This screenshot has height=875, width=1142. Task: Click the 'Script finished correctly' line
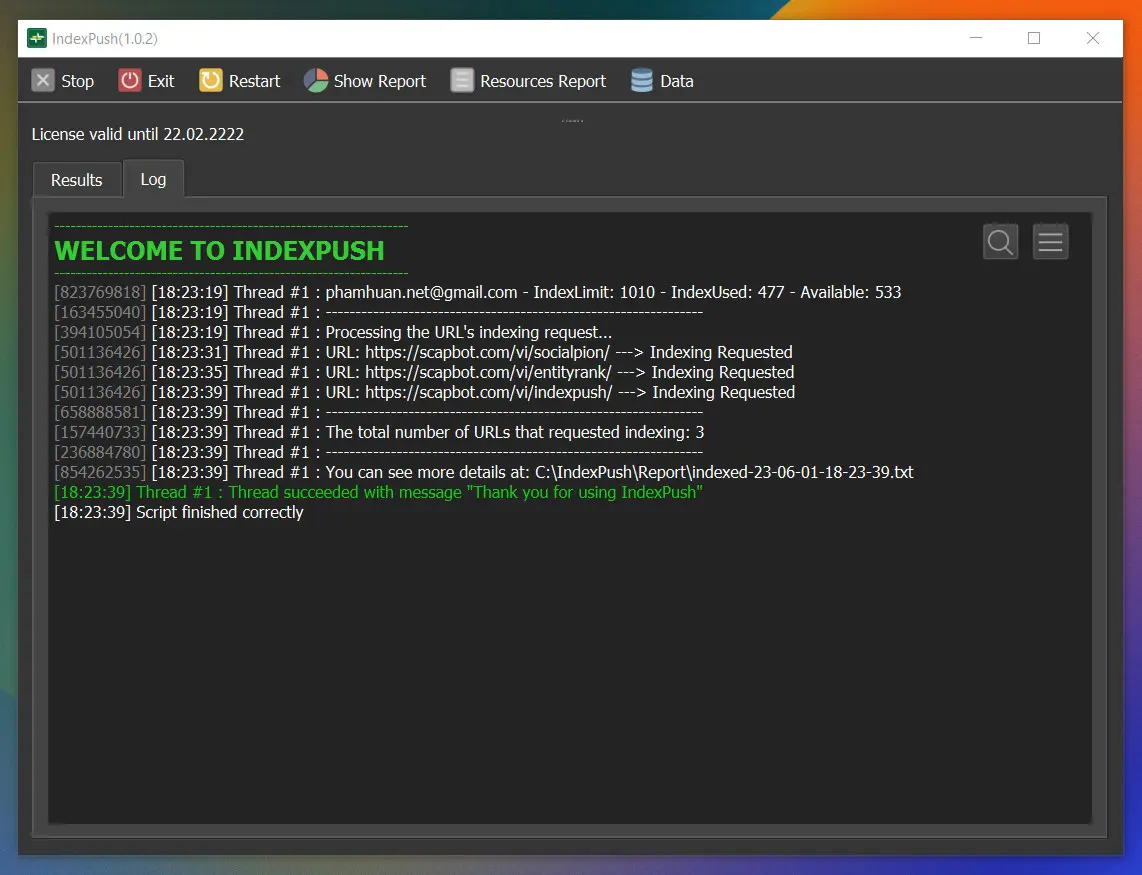(179, 512)
